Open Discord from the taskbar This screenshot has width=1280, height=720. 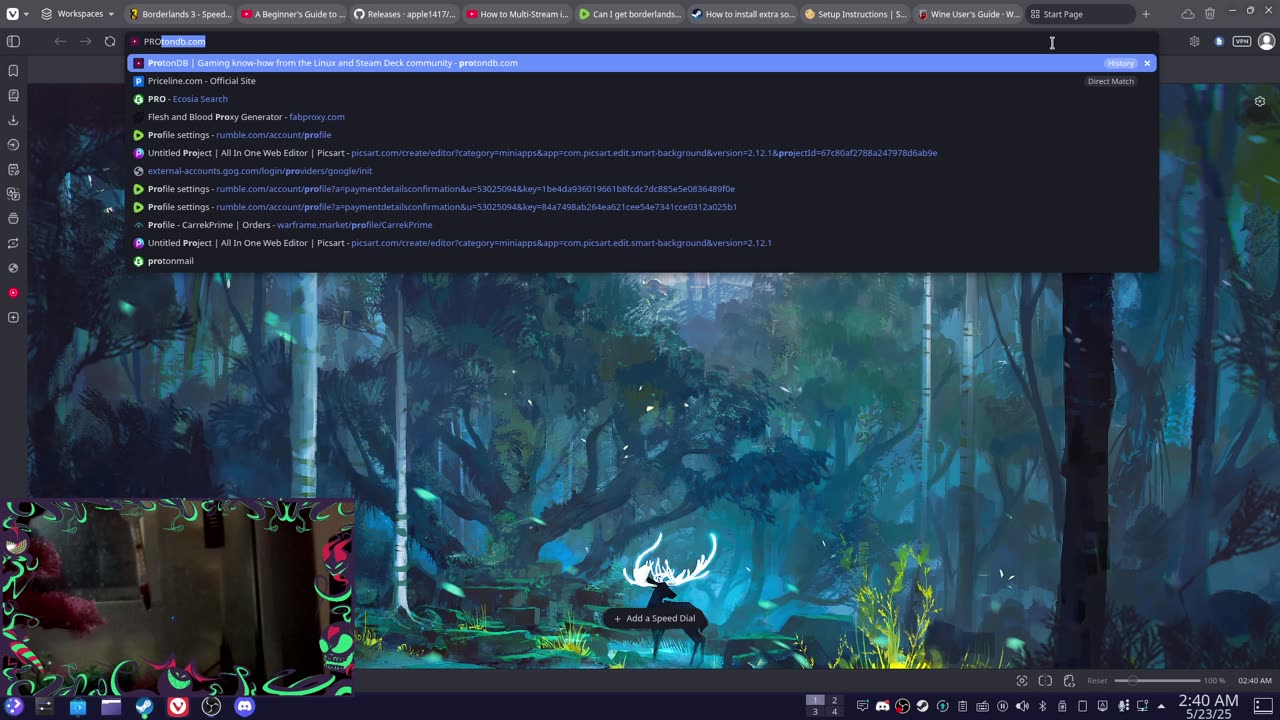tap(244, 707)
